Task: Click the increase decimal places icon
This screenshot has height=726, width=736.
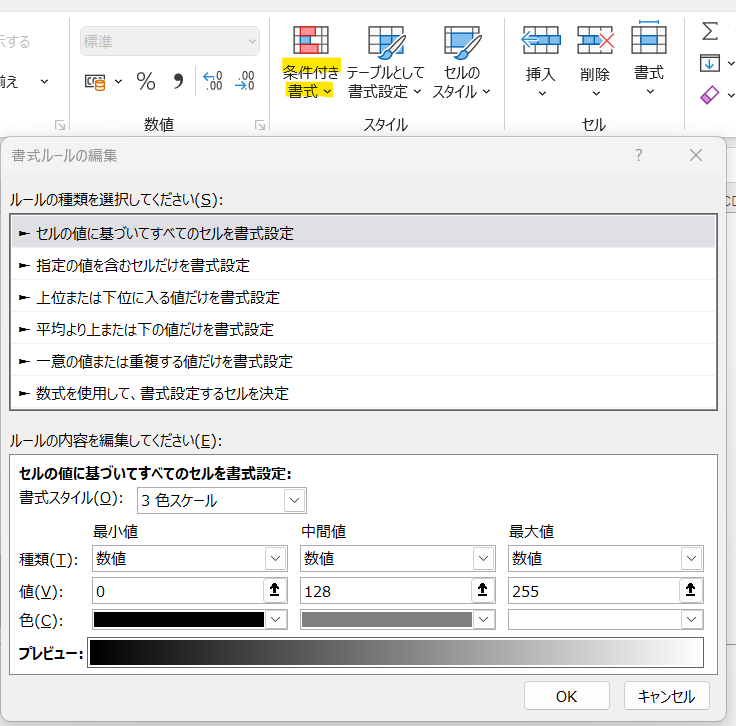Action: [x=212, y=81]
